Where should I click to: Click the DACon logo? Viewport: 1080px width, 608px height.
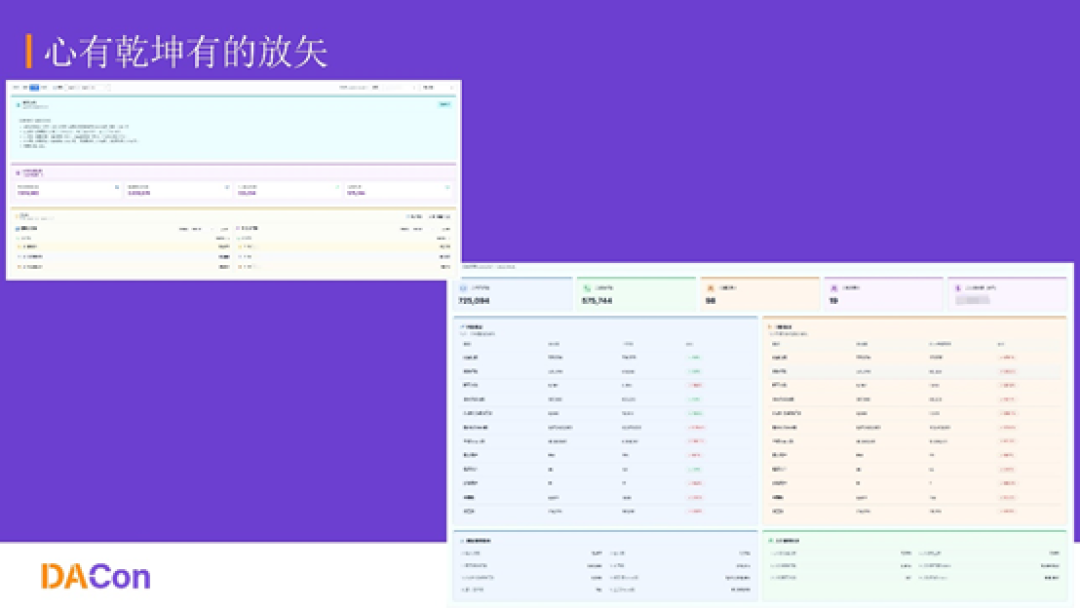pyautogui.click(x=95, y=576)
